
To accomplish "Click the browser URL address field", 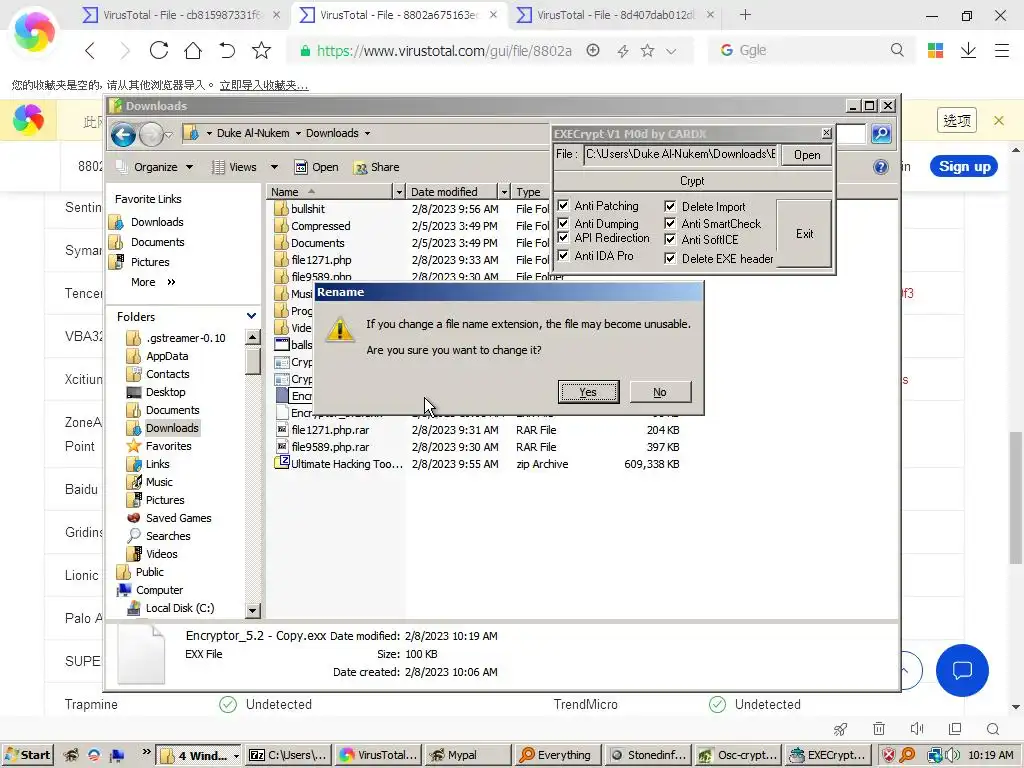I will pos(444,51).
